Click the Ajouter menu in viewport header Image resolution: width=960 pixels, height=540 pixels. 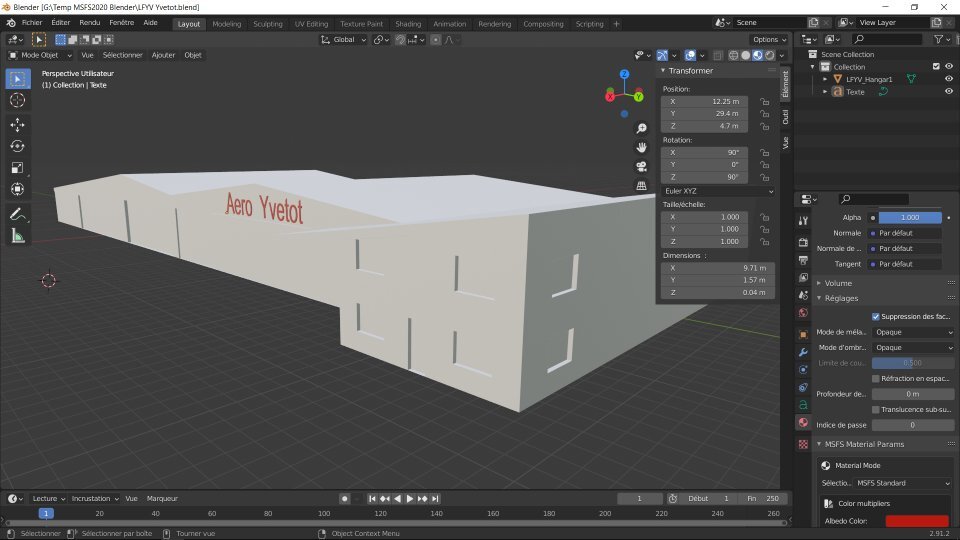[x=162, y=55]
